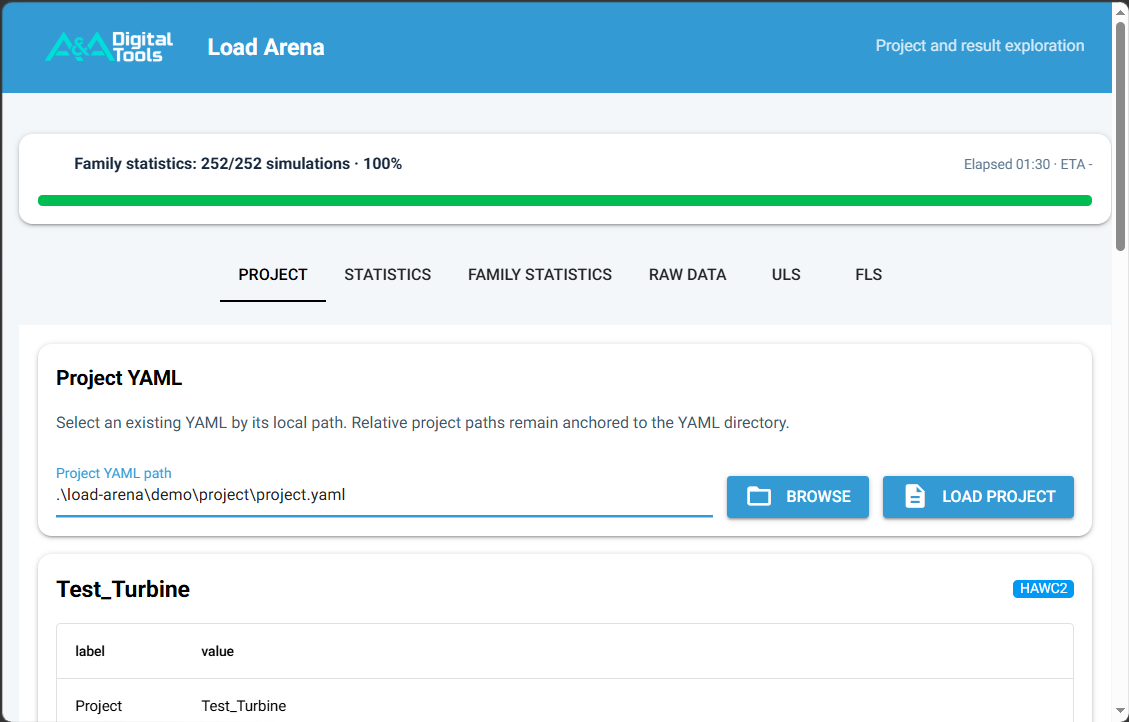Click the document icon on Load Project button
The height and width of the screenshot is (722, 1129).
914,497
